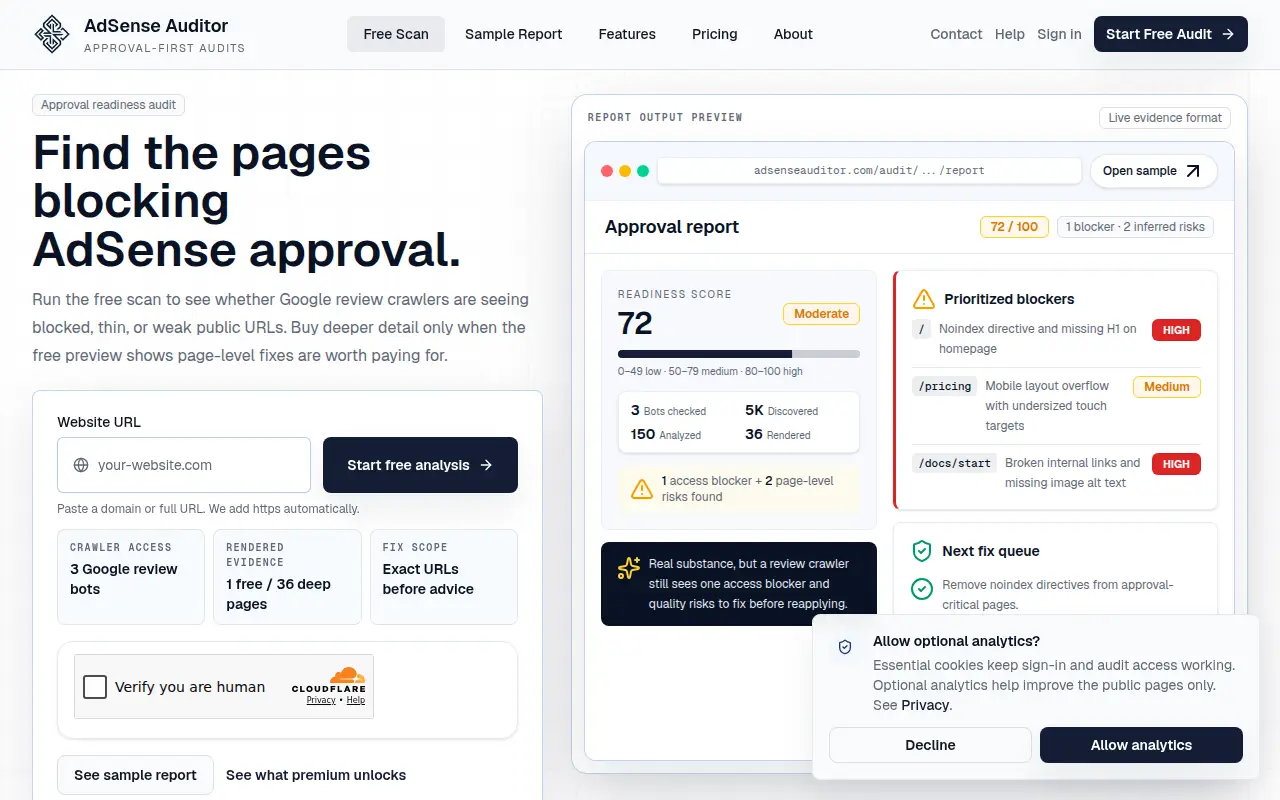Image resolution: width=1280 pixels, height=800 pixels.
Task: Click the Cloudflare logo
Action: tap(330, 680)
